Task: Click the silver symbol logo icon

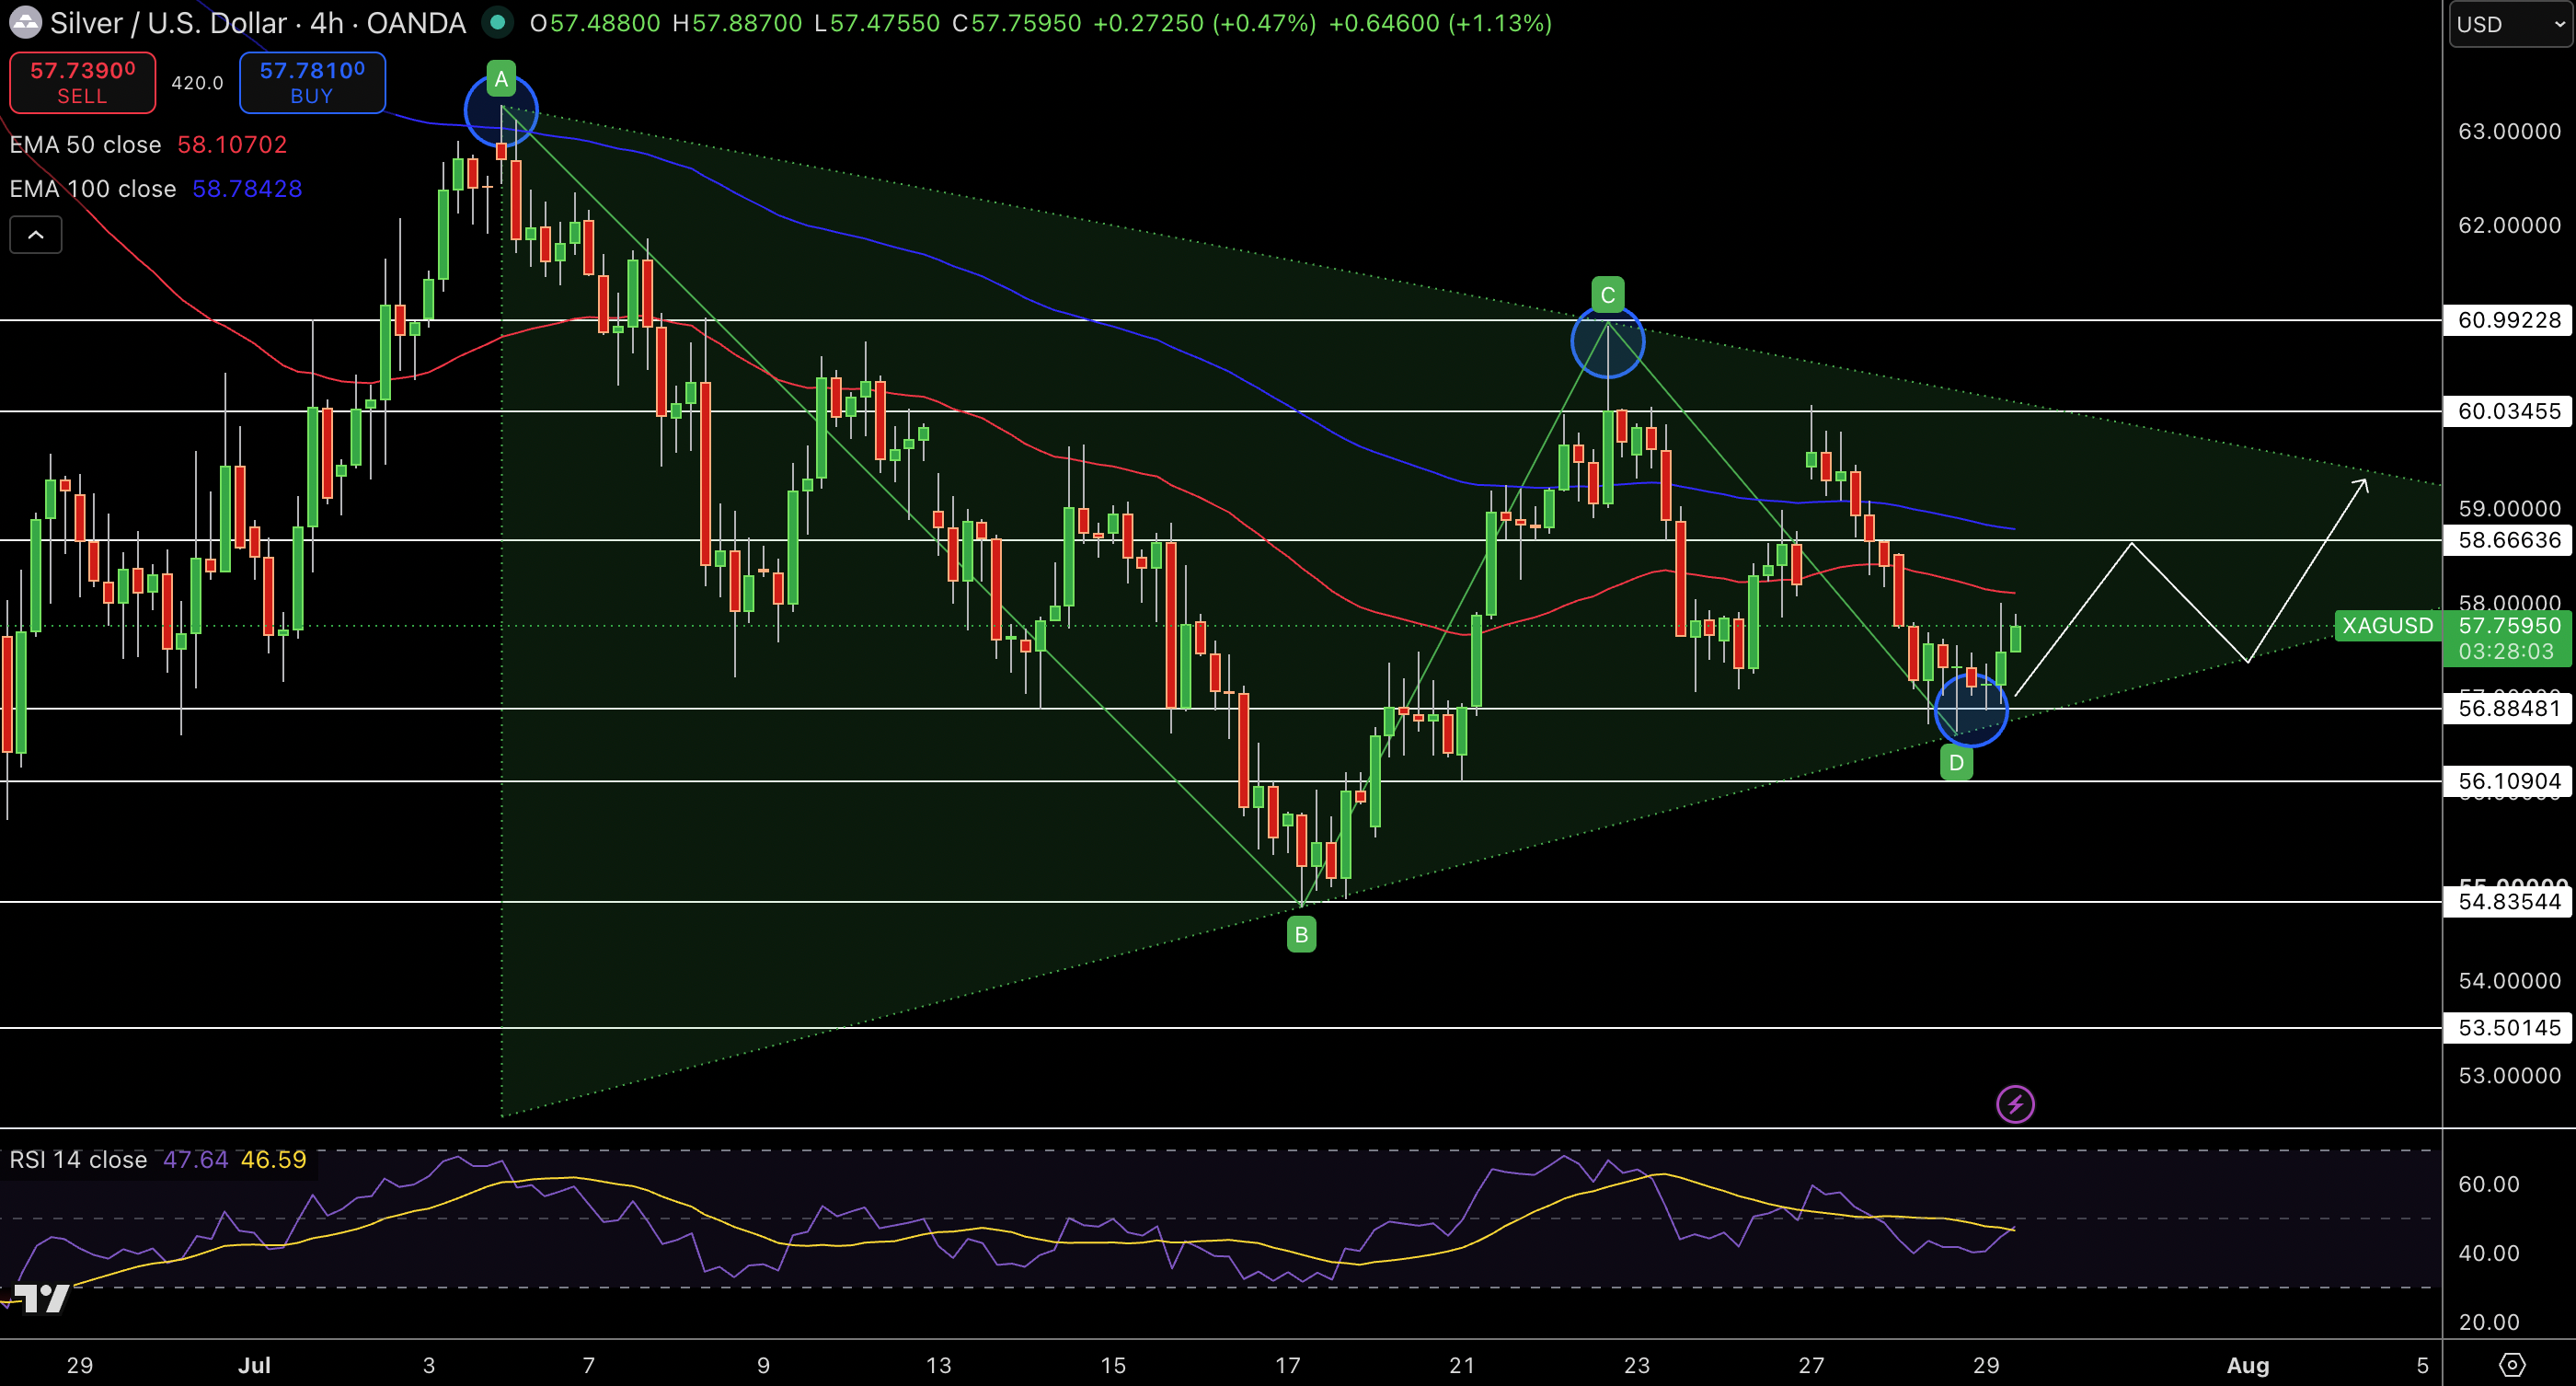Action: pyautogui.click(x=24, y=22)
